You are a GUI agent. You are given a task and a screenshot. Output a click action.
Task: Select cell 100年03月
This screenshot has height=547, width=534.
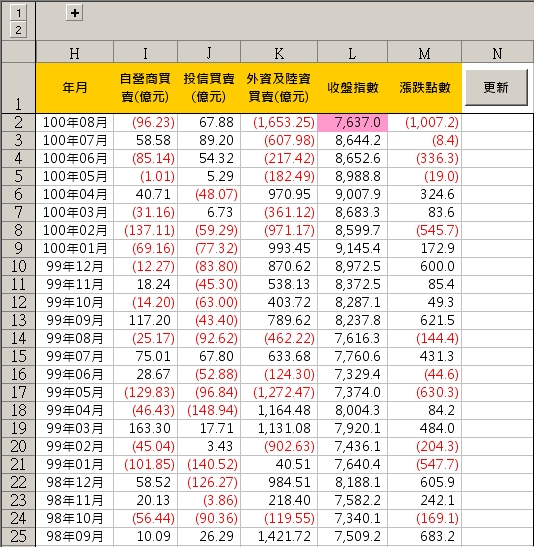click(x=74, y=212)
